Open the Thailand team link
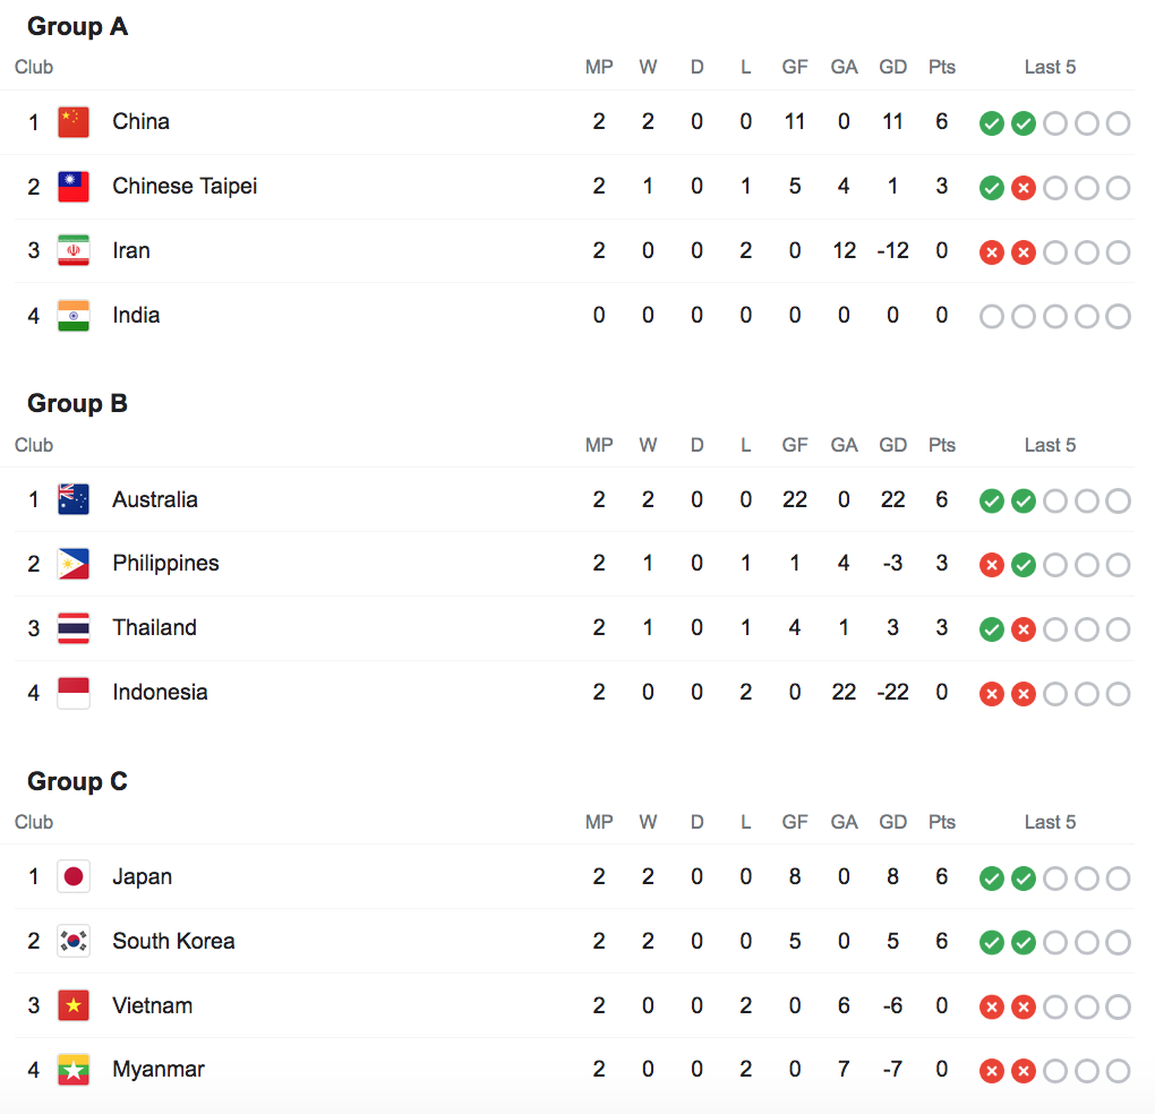 click(x=155, y=628)
